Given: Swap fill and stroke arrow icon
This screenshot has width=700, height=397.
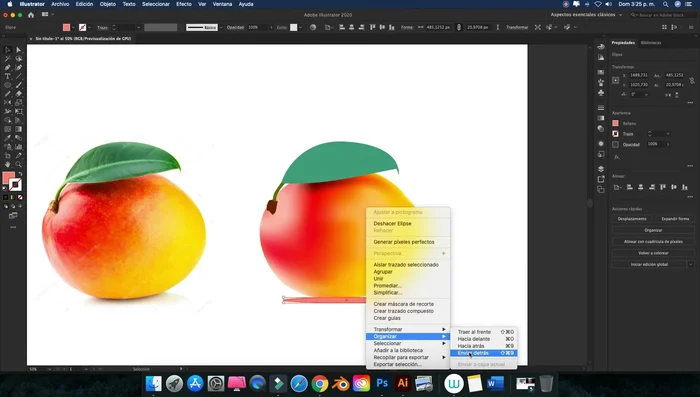Looking at the screenshot, I should (20, 174).
